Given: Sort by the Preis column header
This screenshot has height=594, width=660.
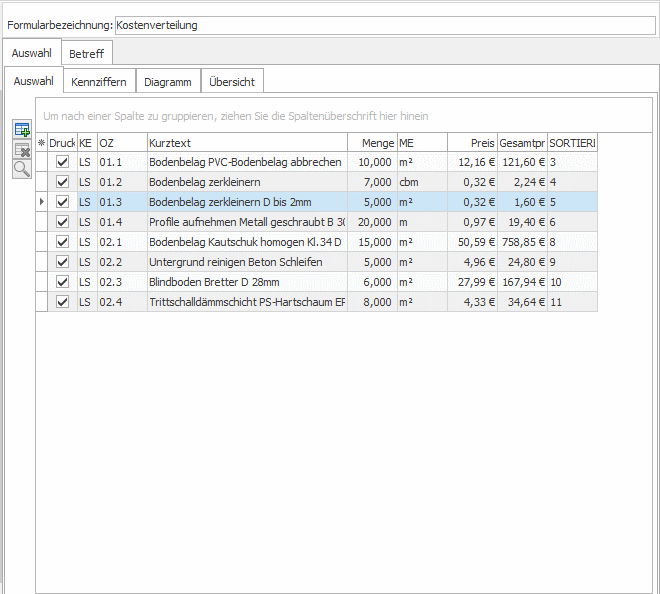Looking at the screenshot, I should pyautogui.click(x=472, y=143).
